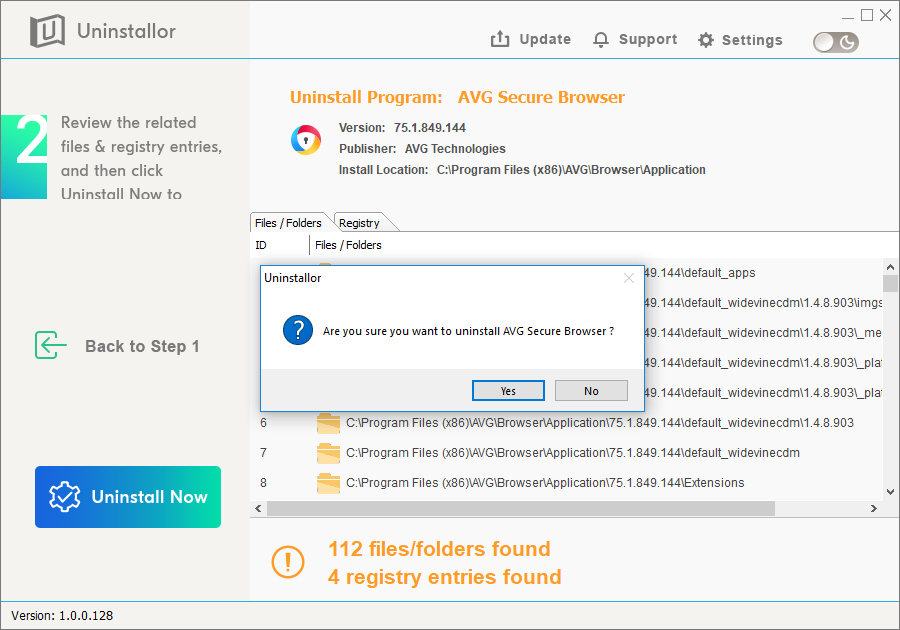Click the '4 registry entries found' text
This screenshot has height=630, width=900.
tap(445, 577)
